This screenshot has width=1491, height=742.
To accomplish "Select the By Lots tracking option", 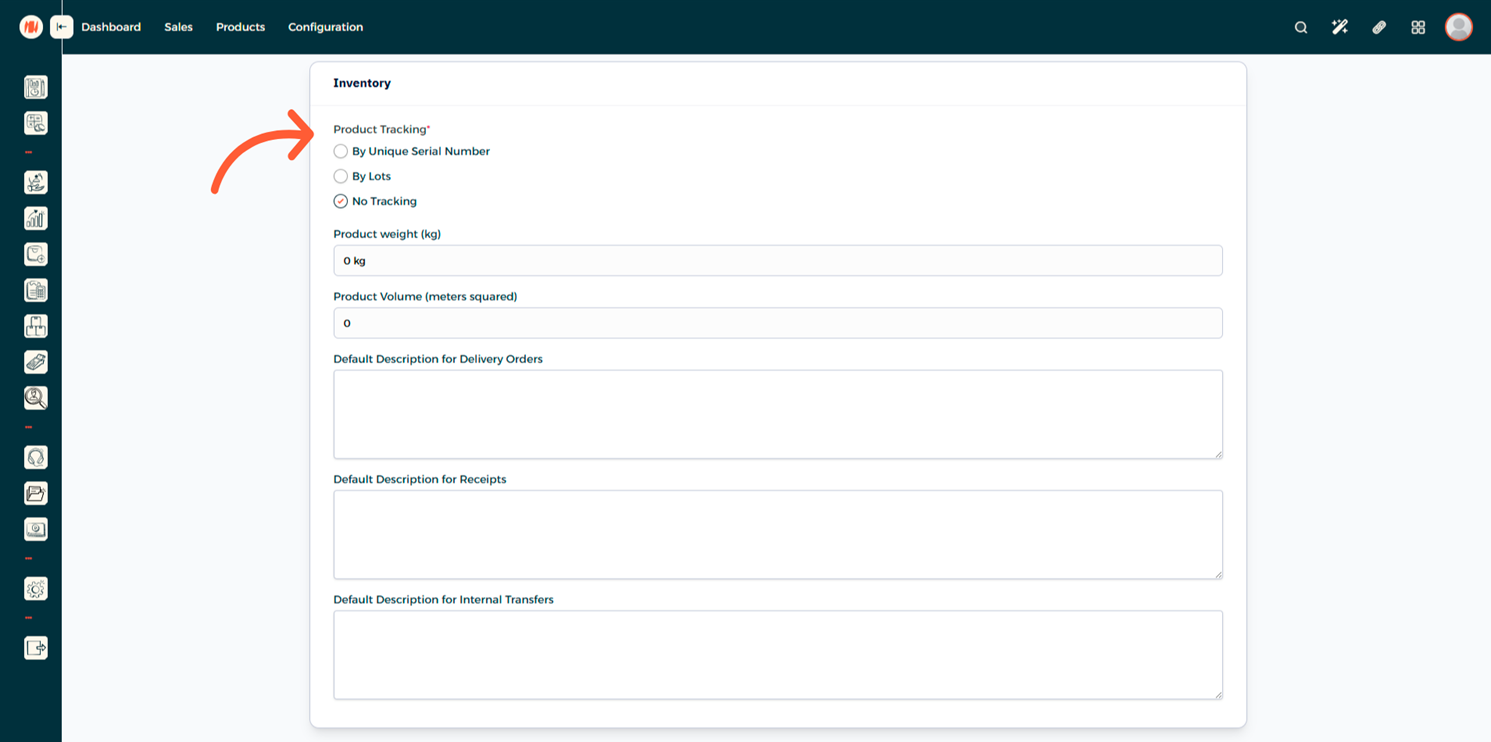I will pyautogui.click(x=341, y=176).
